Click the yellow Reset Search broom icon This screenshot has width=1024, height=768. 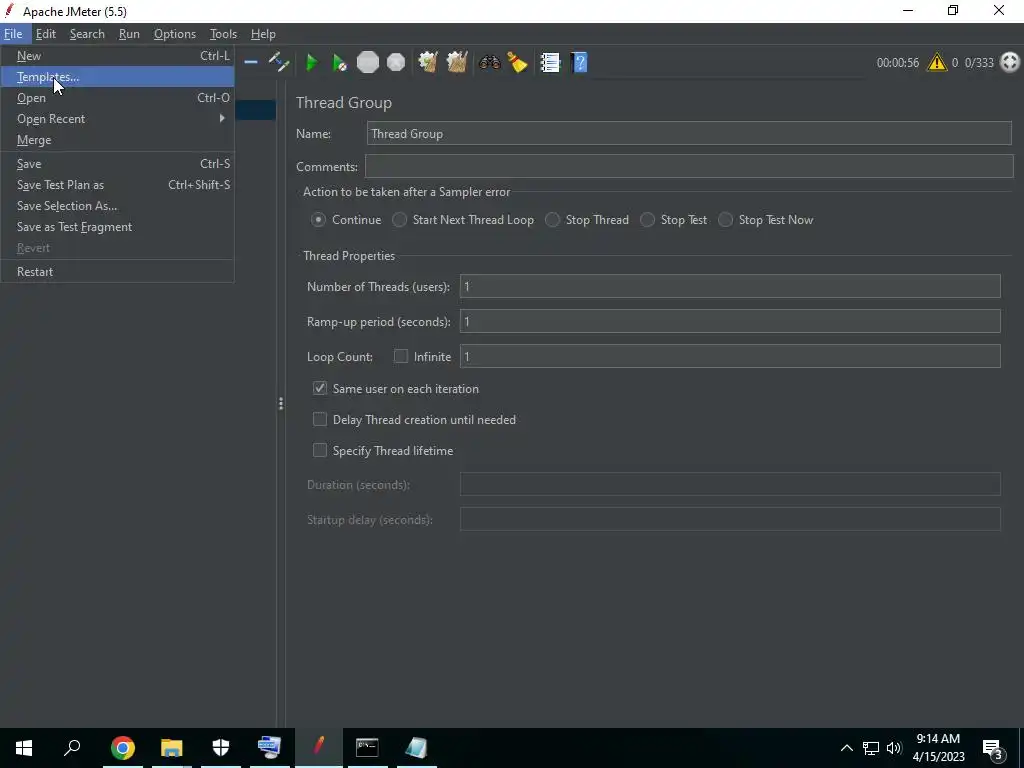pos(517,63)
